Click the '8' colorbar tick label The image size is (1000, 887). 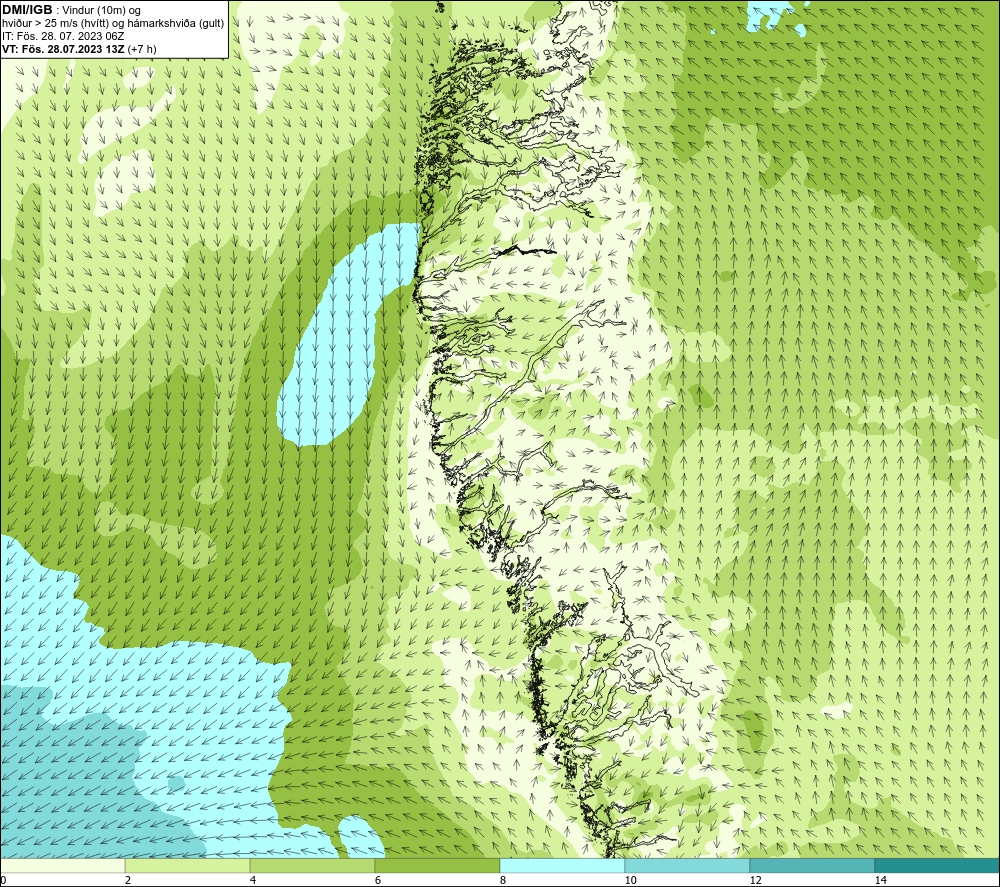[x=503, y=880]
